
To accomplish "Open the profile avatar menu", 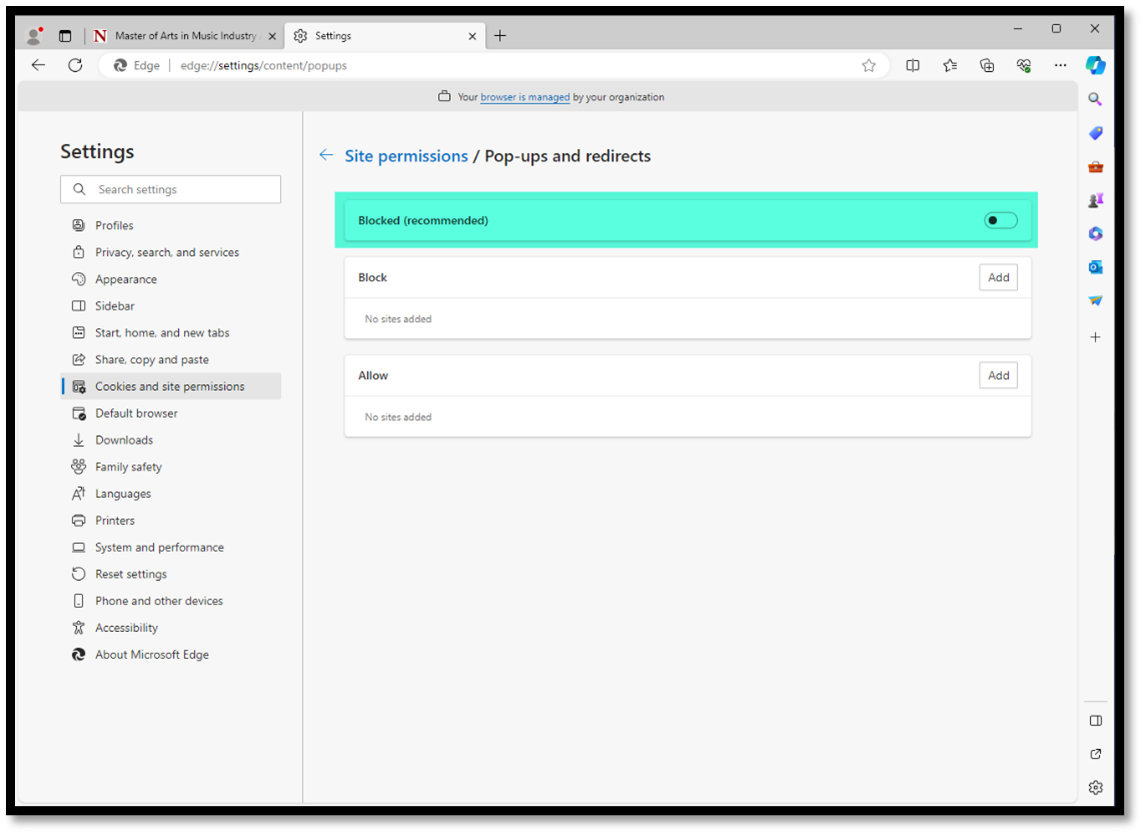I will [35, 36].
